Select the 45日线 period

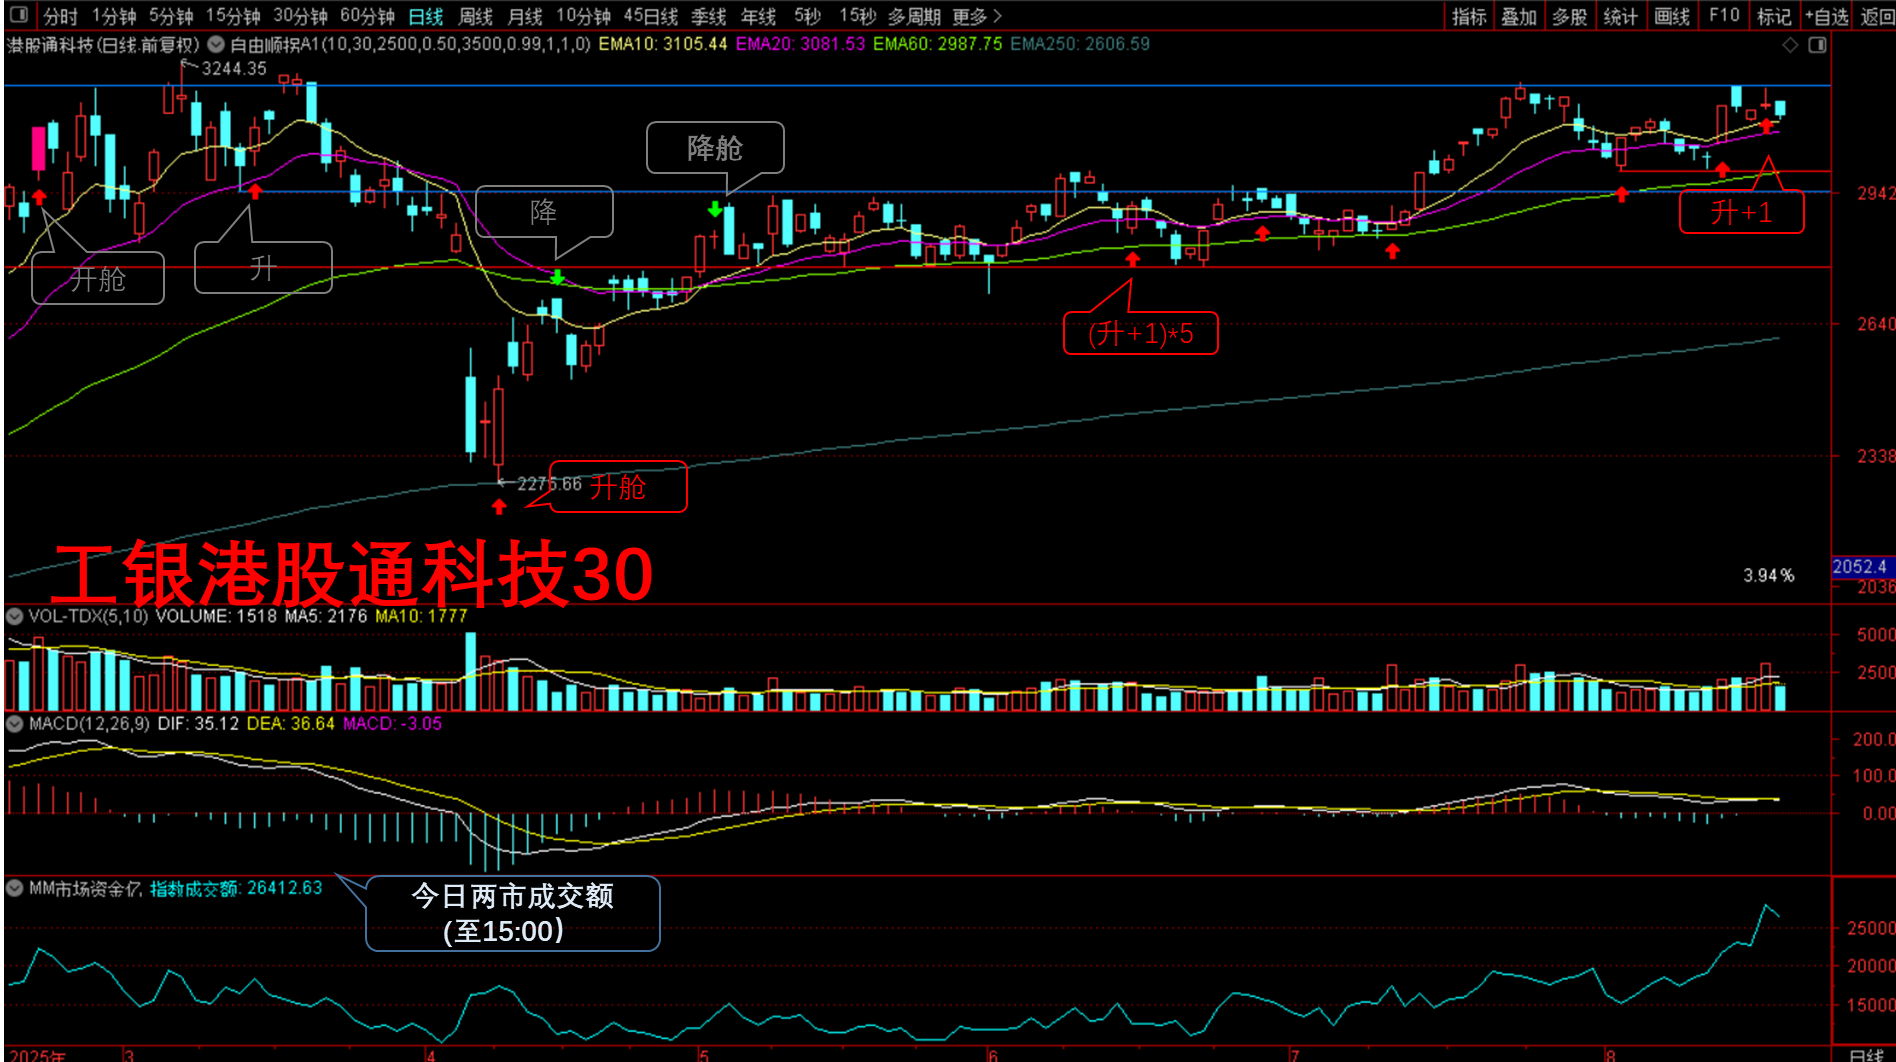coord(651,16)
